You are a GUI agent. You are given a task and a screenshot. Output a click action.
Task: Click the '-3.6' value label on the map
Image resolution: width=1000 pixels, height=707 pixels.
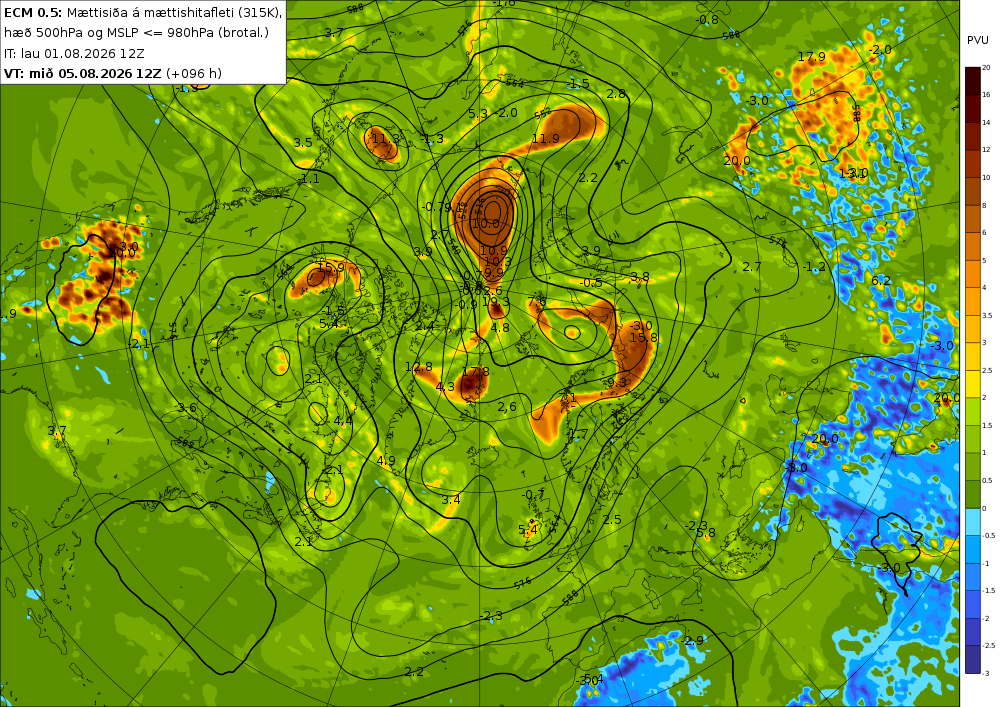[186, 407]
